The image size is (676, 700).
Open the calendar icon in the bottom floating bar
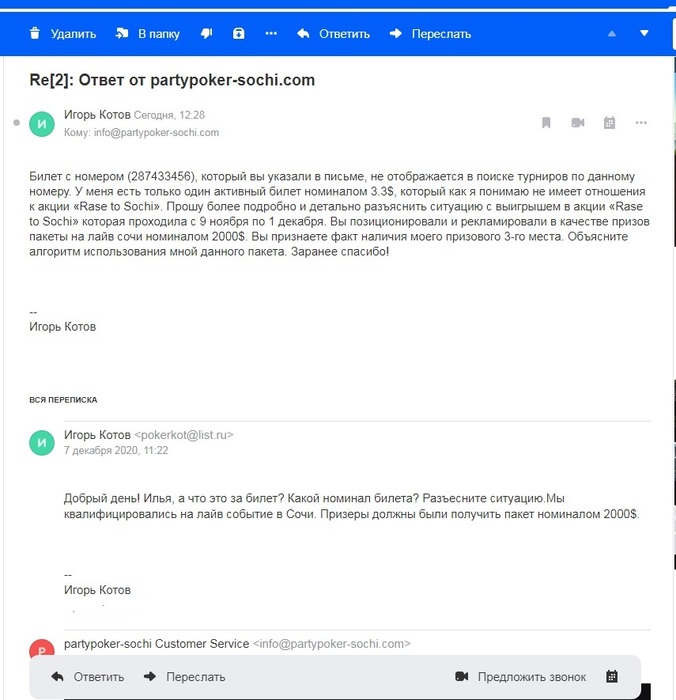coord(612,676)
